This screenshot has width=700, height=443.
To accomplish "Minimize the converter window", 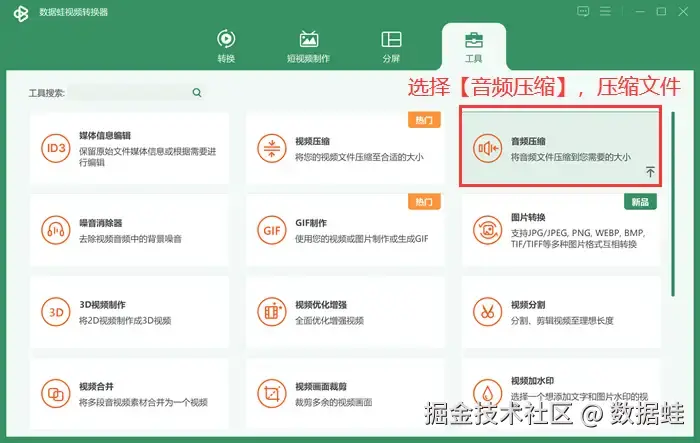I will (640, 12).
